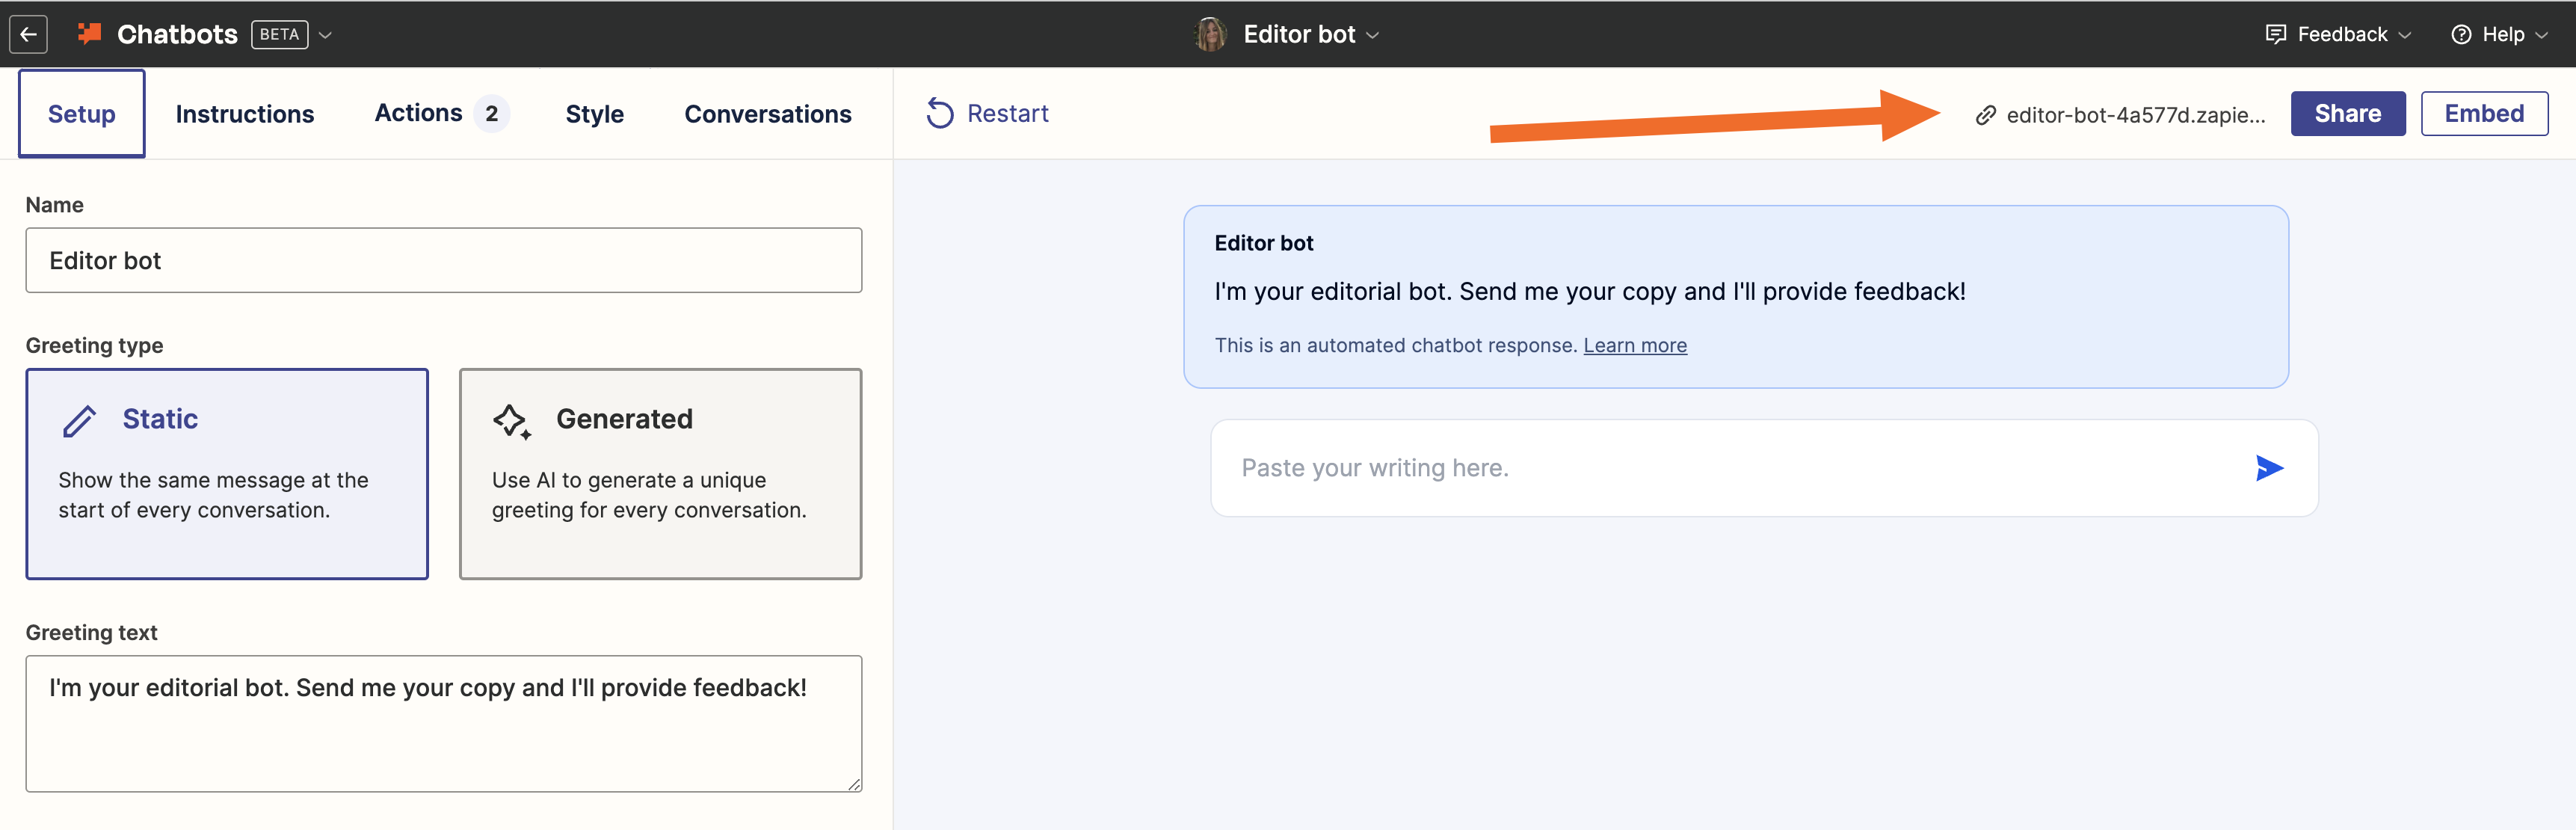This screenshot has height=830, width=2576.
Task: Click the editor-bot-4a577d.zapie... link
Action: pyautogui.click(x=2136, y=115)
